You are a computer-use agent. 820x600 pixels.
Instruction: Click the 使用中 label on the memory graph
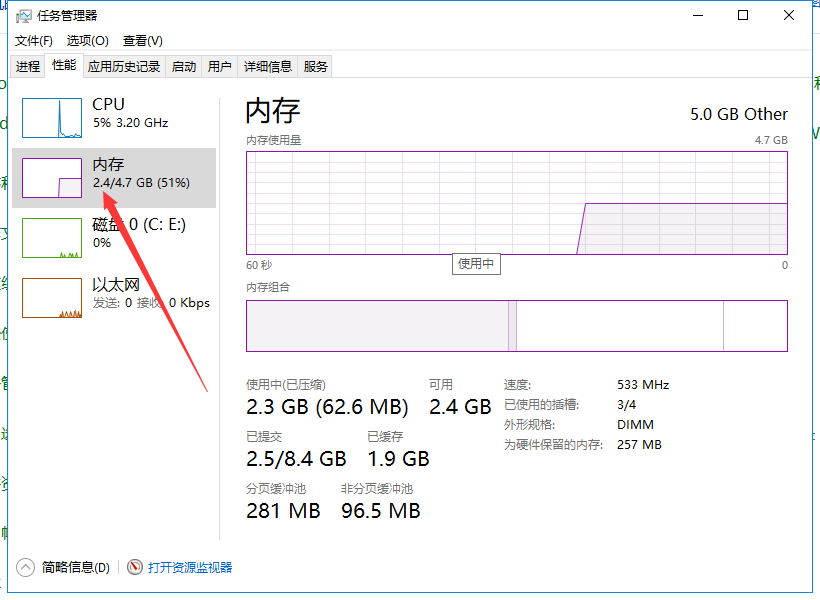tap(476, 264)
